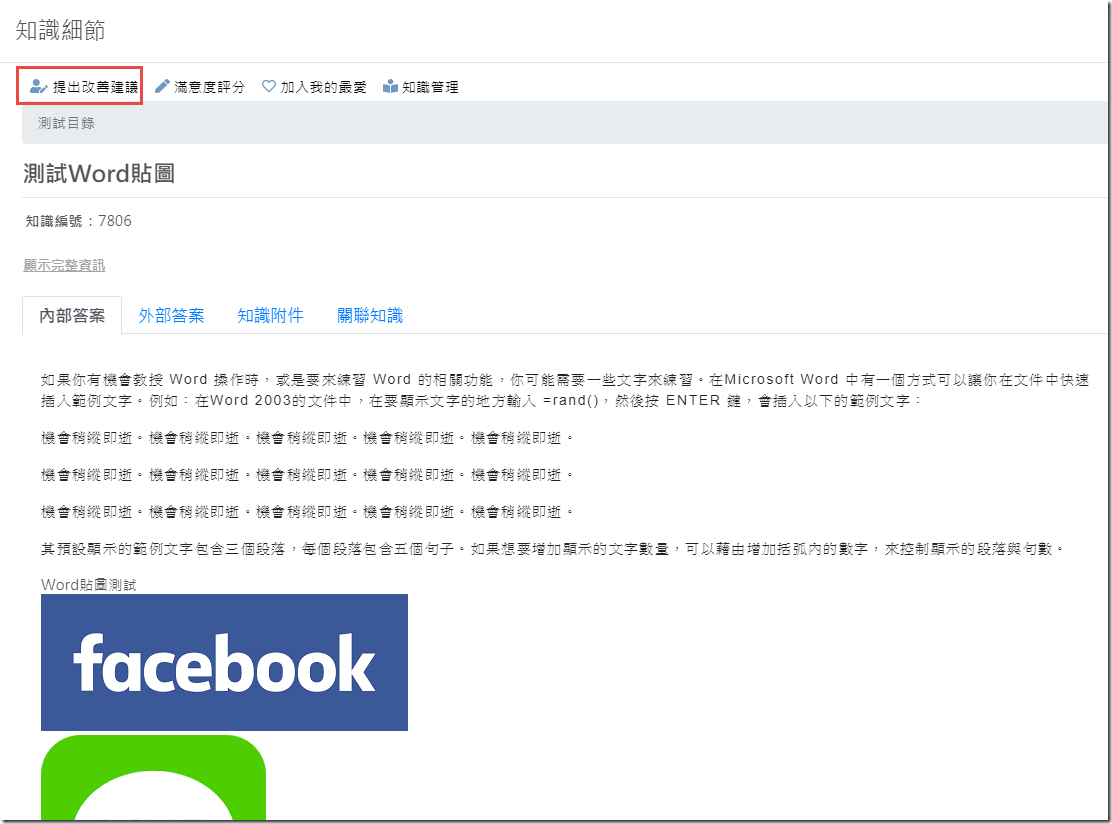Click the 知識編號：7806 text
Viewport: 1112px width, 824px height.
click(x=79, y=221)
